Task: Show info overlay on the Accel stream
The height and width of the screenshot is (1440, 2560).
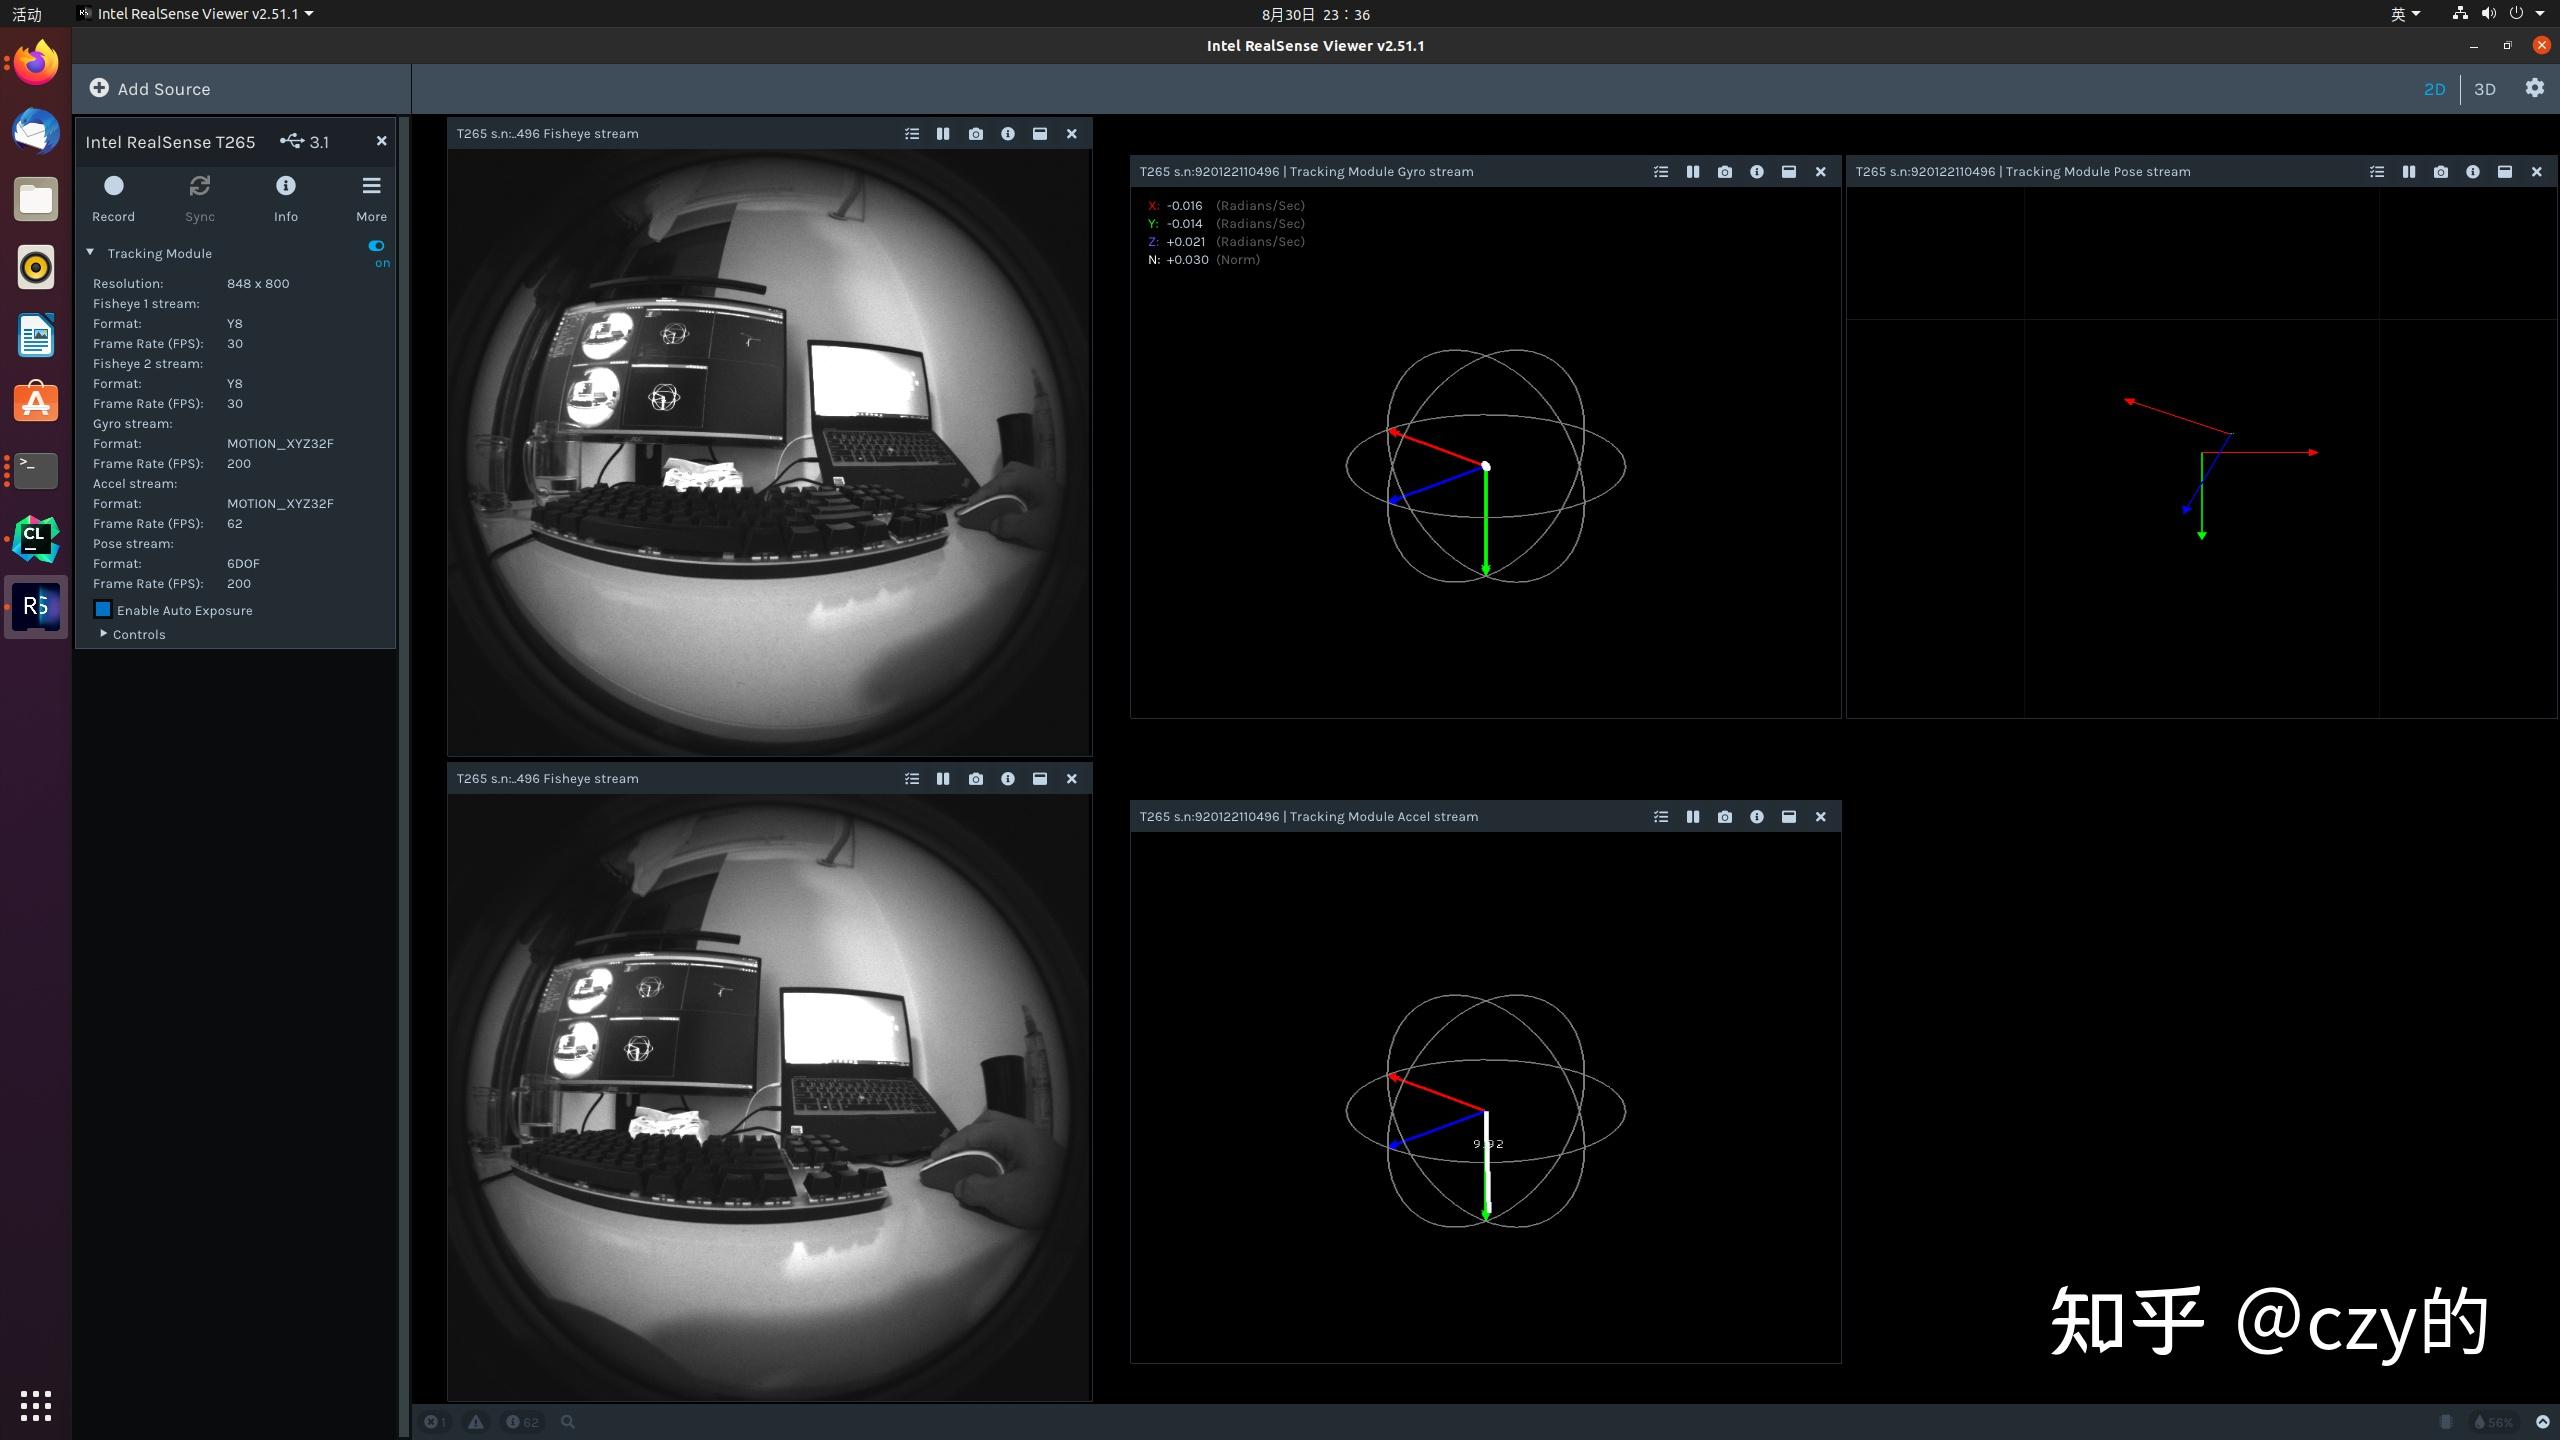Action: point(1756,817)
